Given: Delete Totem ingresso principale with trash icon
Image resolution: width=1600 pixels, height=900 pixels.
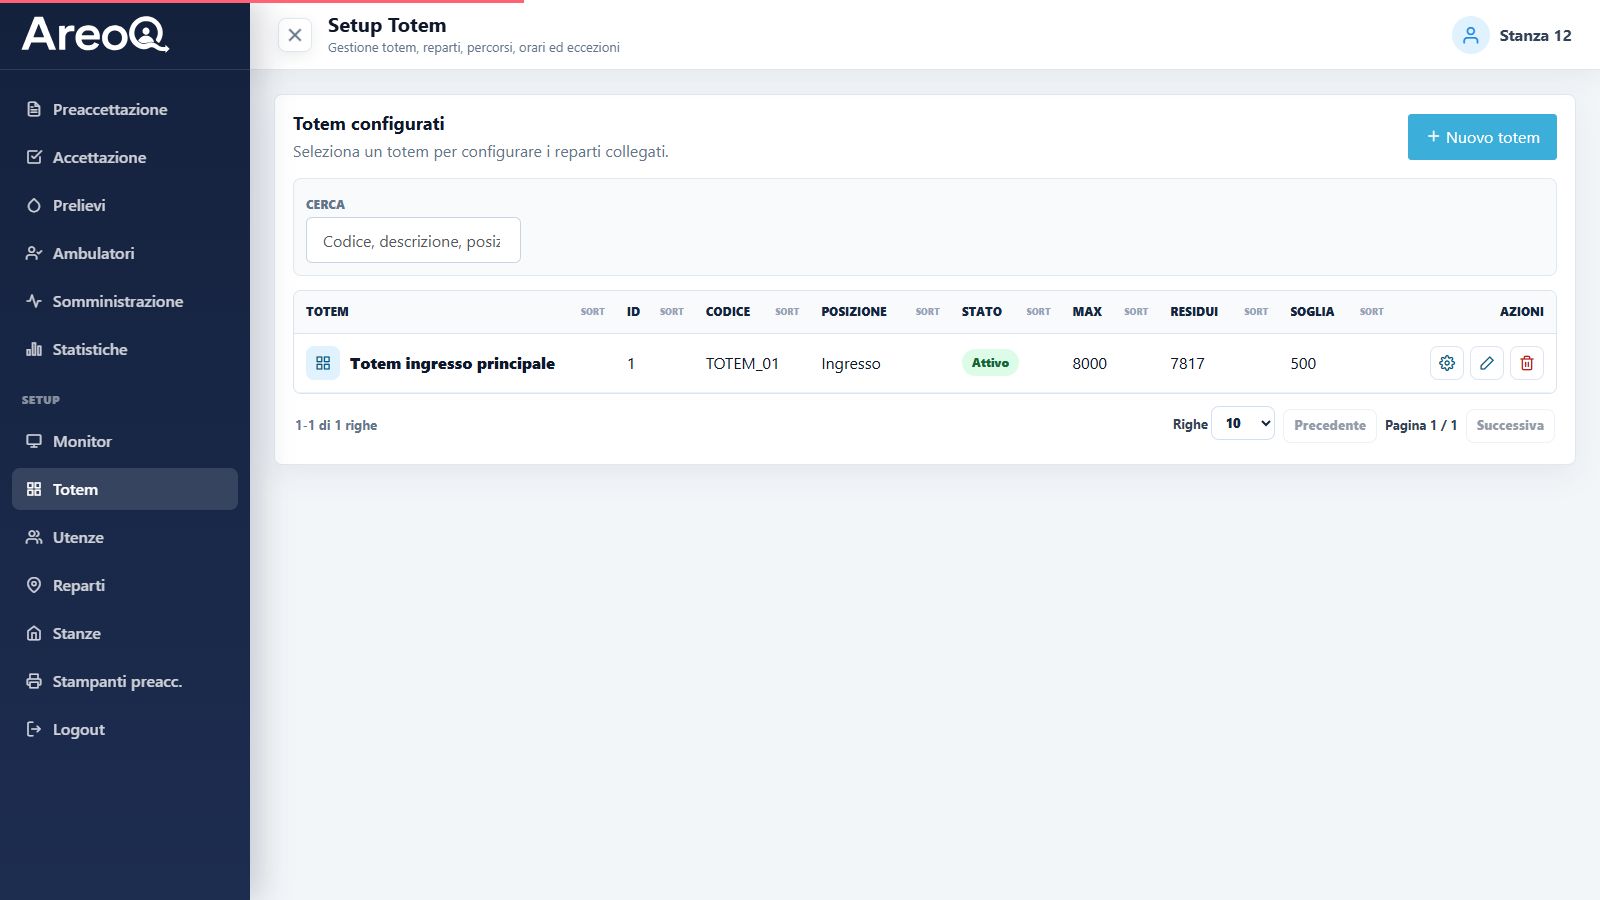Looking at the screenshot, I should pyautogui.click(x=1527, y=363).
